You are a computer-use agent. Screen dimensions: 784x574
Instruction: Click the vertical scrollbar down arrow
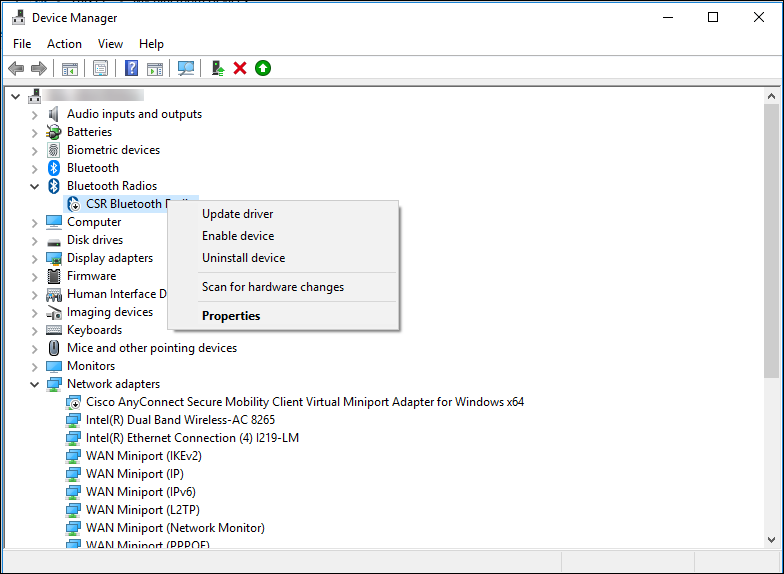771,539
